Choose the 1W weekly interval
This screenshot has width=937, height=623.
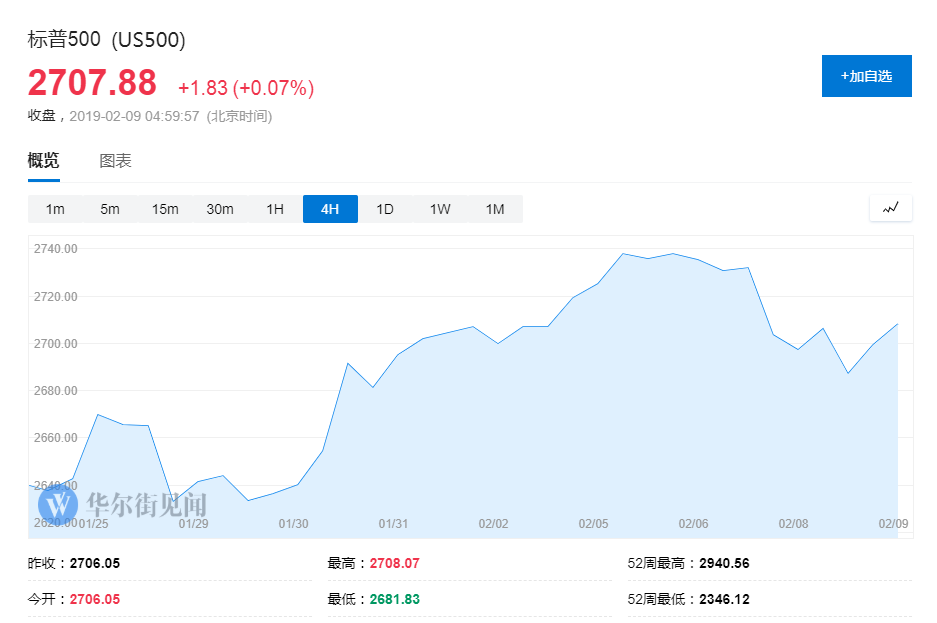tap(440, 209)
